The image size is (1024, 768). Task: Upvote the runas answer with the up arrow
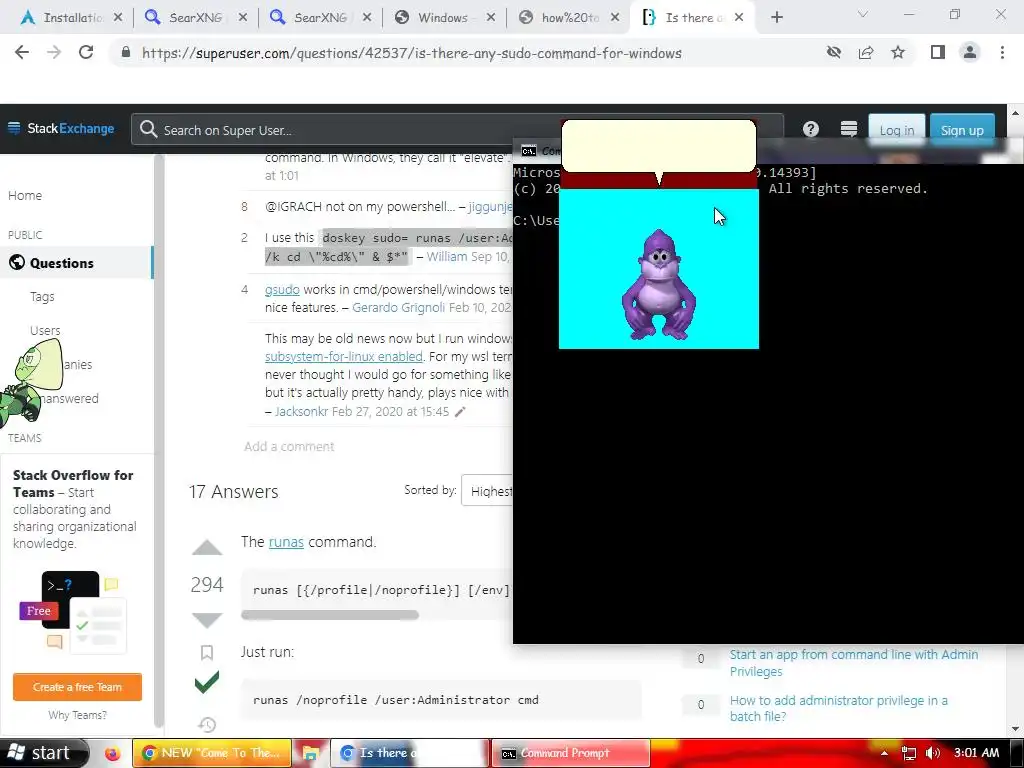207,548
